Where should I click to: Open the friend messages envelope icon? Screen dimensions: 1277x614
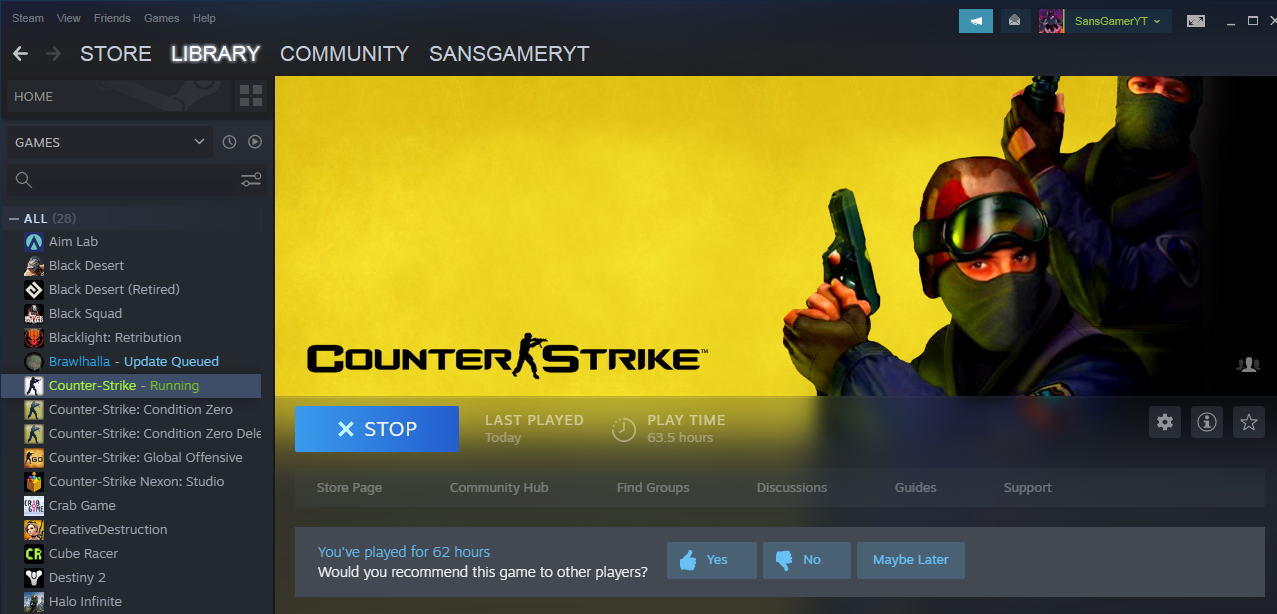pyautogui.click(x=1015, y=21)
